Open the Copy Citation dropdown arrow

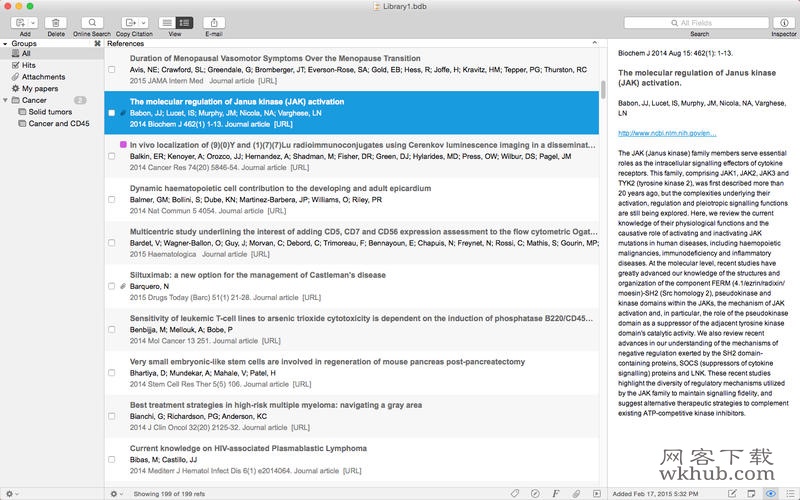[144, 22]
